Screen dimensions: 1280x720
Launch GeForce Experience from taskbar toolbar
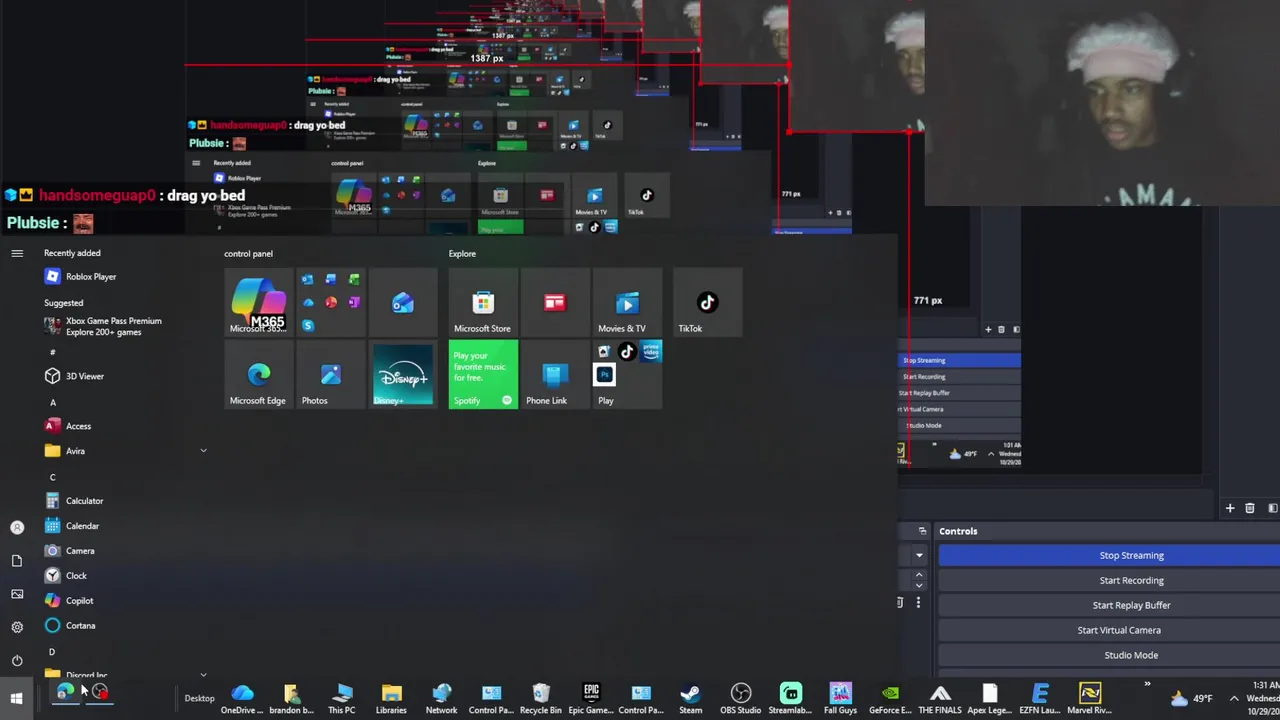pyautogui.click(x=890, y=699)
